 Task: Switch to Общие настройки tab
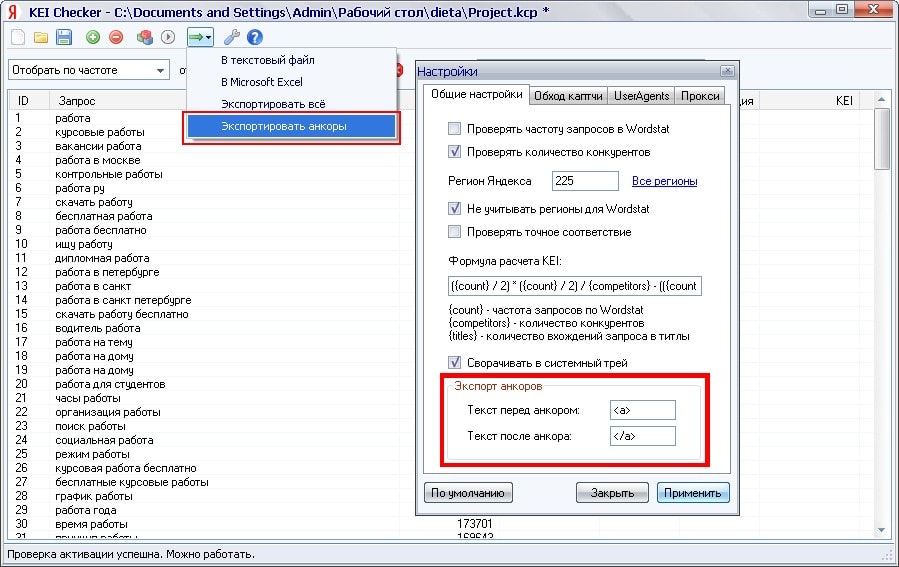click(x=476, y=95)
